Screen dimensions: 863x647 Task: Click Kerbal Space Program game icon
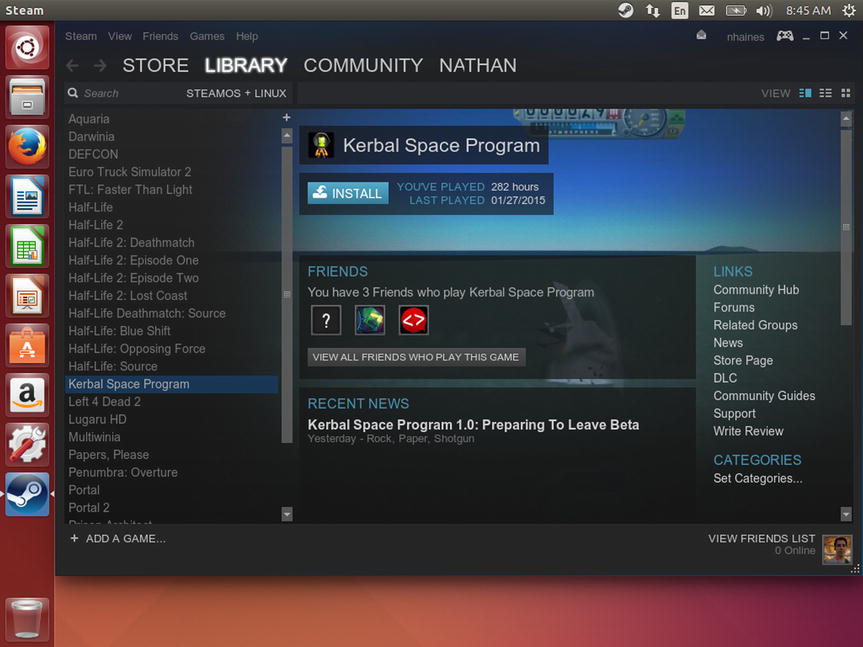(321, 145)
